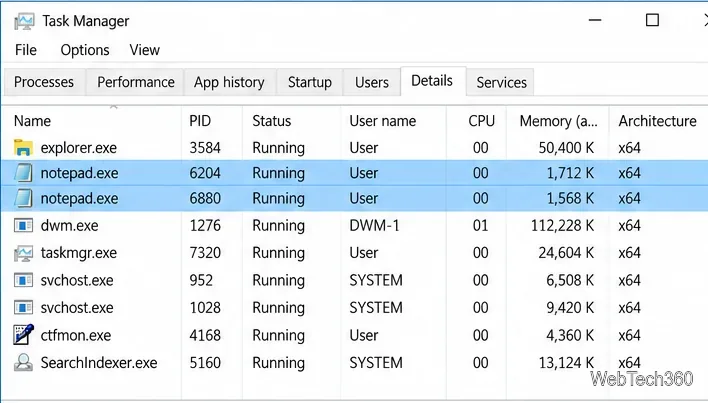Viewport: 708px width, 403px height.
Task: Select svchost.exe name in PID 952 row
Action: pyautogui.click(x=77, y=280)
